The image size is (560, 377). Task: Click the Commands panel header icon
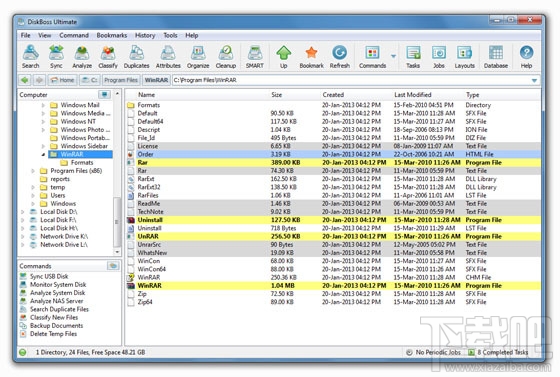click(113, 266)
